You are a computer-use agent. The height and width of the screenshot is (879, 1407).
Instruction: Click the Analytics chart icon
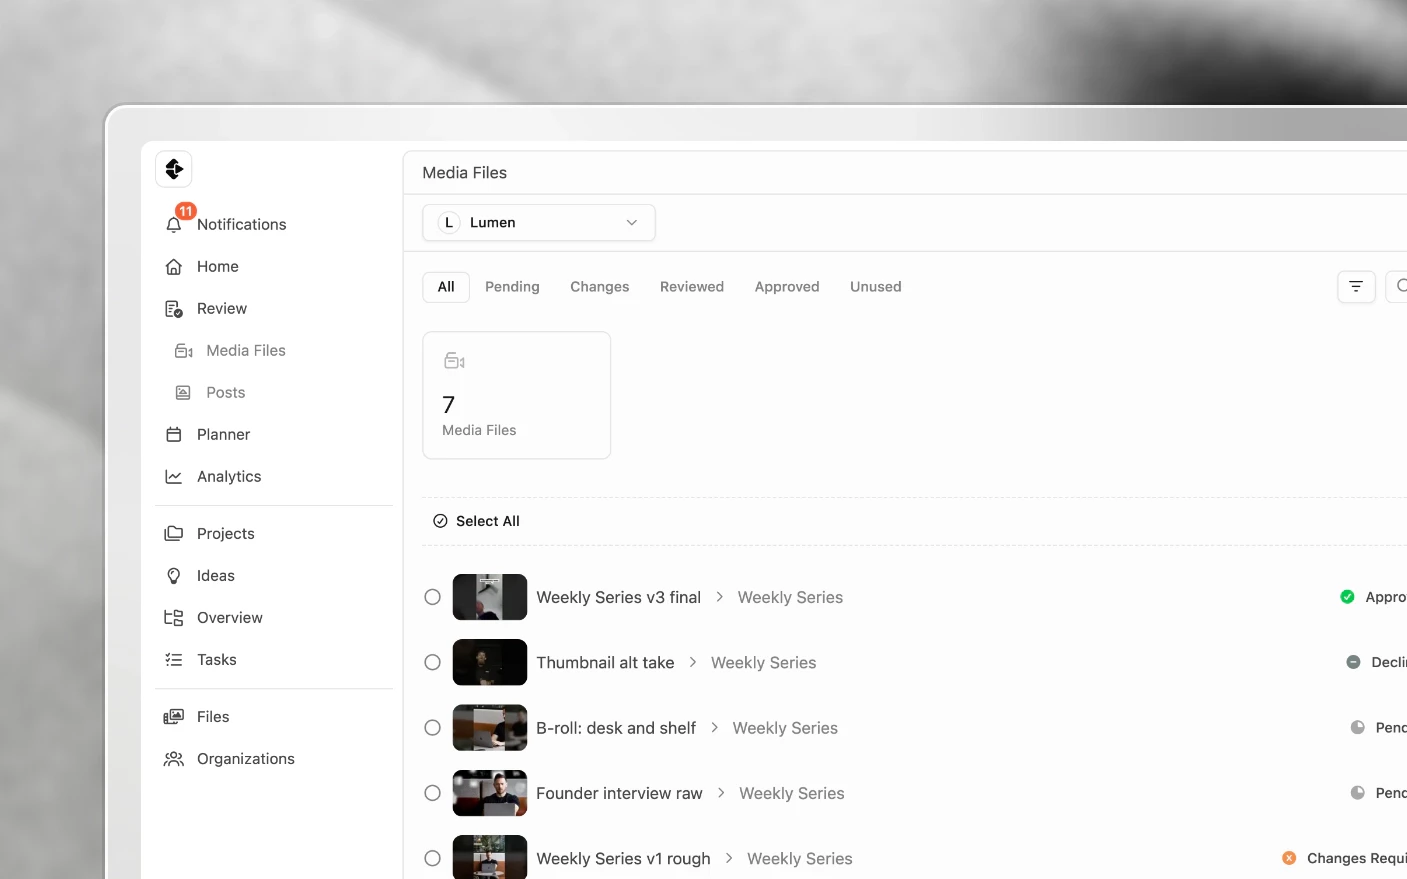pos(174,477)
